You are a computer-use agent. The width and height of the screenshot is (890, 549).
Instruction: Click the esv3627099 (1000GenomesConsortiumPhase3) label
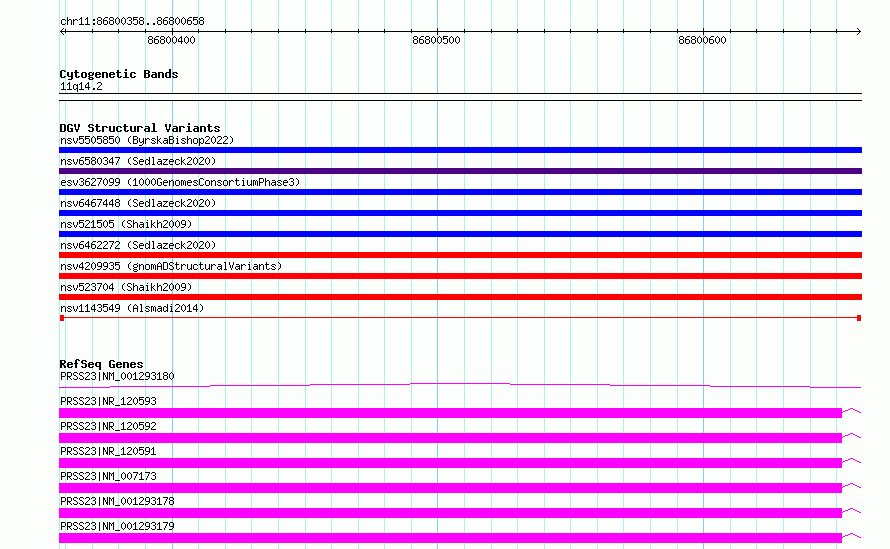click(180, 182)
